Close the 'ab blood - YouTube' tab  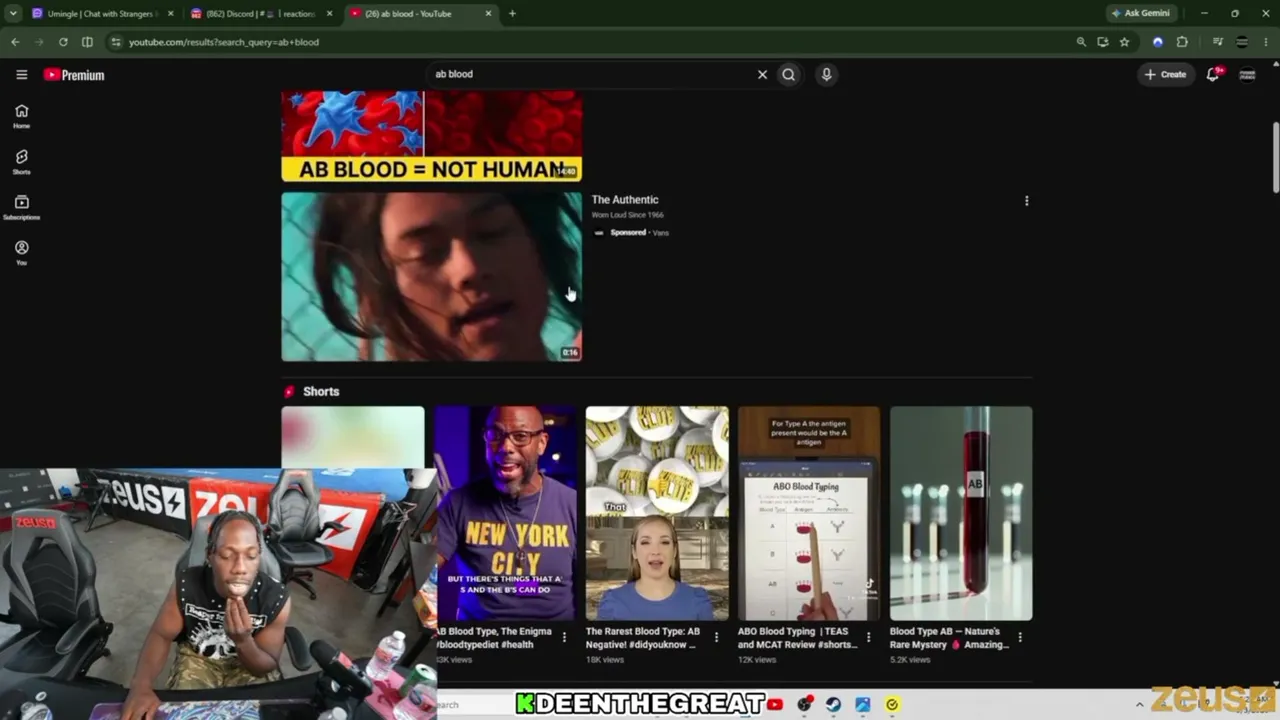point(488,14)
